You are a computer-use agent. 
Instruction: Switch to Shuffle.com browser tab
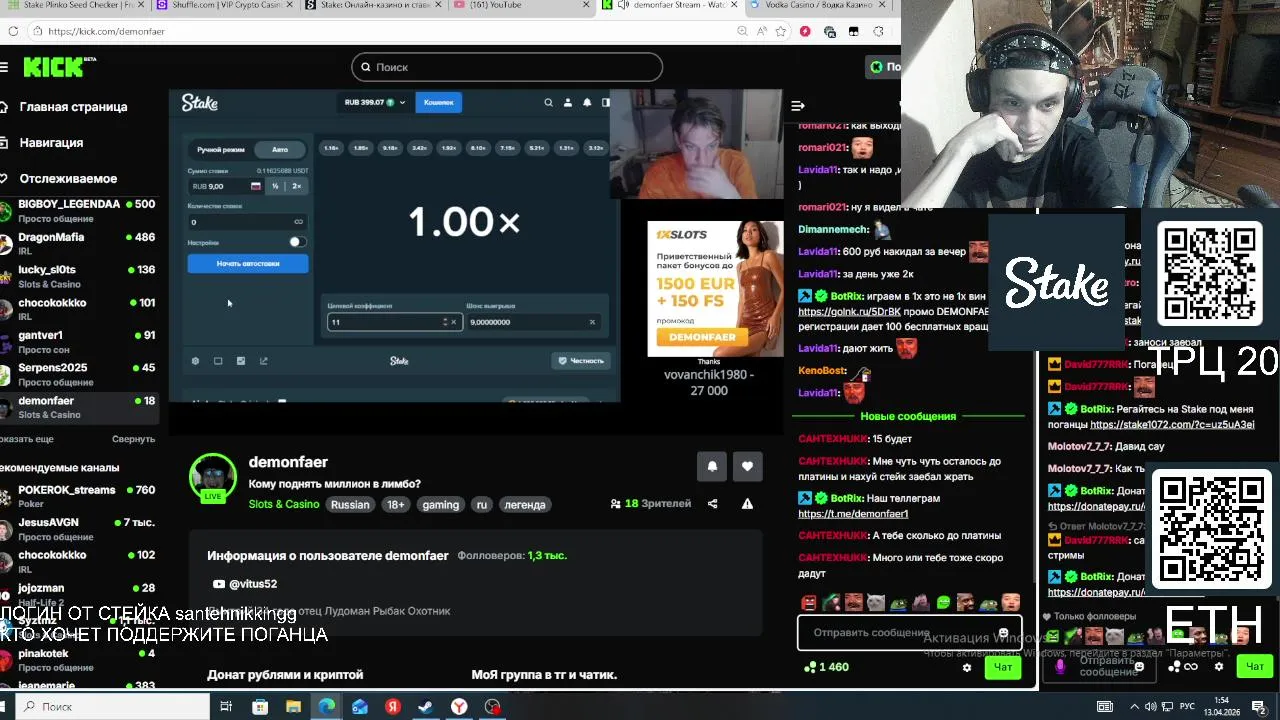pos(222,5)
